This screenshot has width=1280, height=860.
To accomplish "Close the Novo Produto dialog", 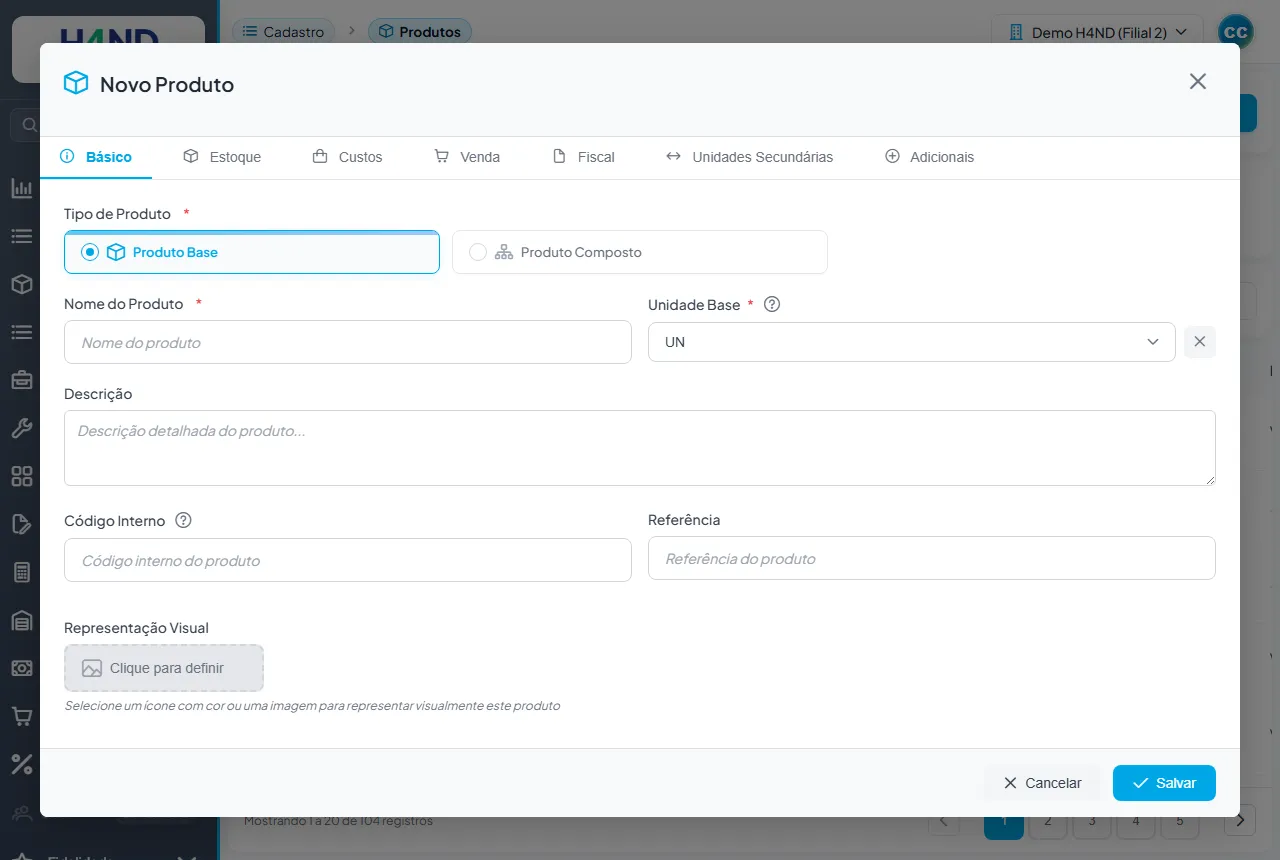I will 1198,82.
